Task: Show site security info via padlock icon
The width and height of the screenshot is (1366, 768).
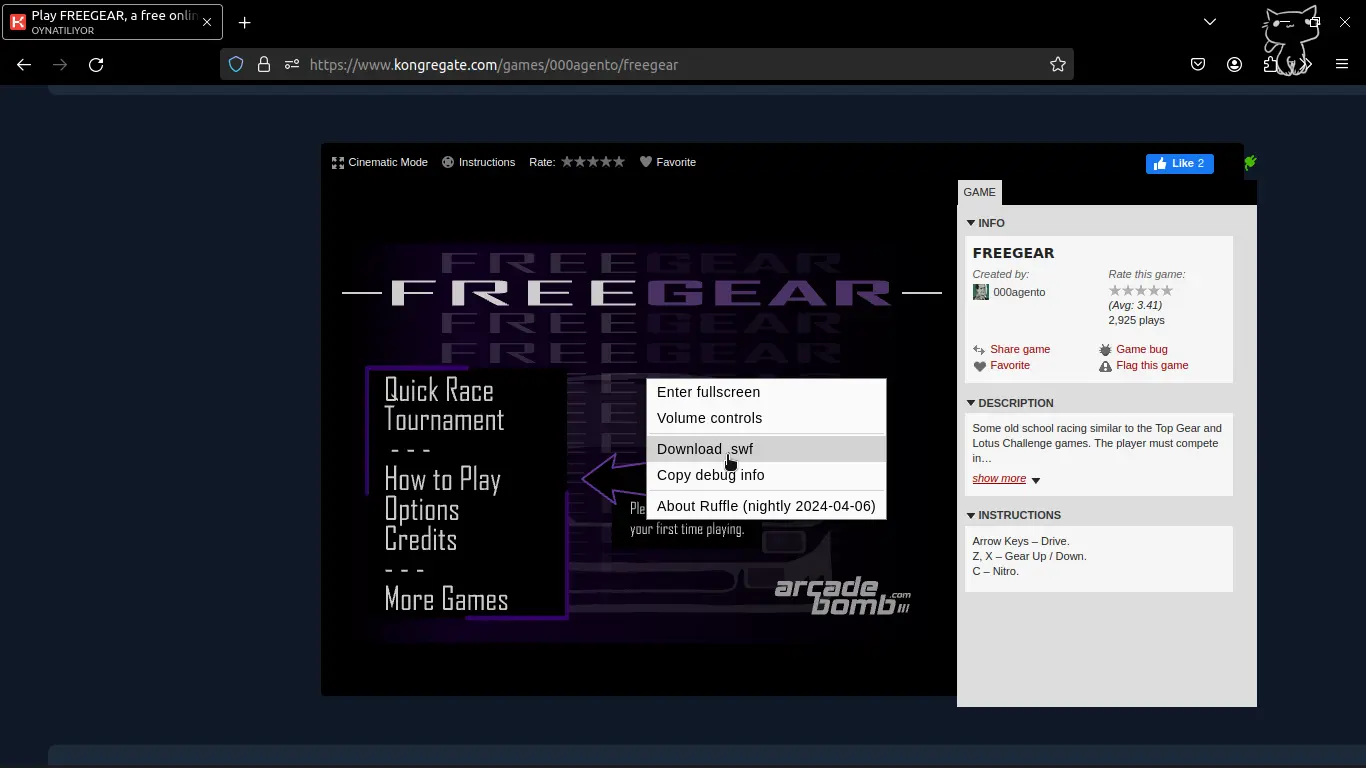Action: pyautogui.click(x=264, y=65)
